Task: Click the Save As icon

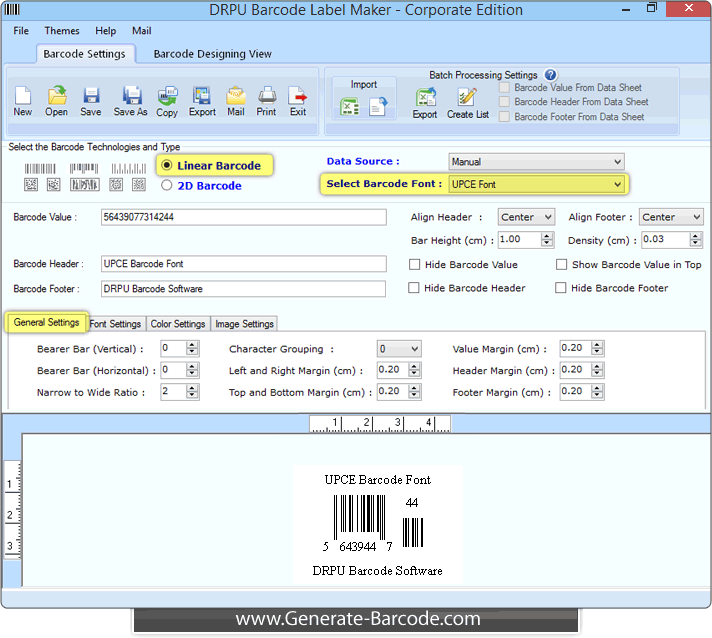Action: (131, 96)
